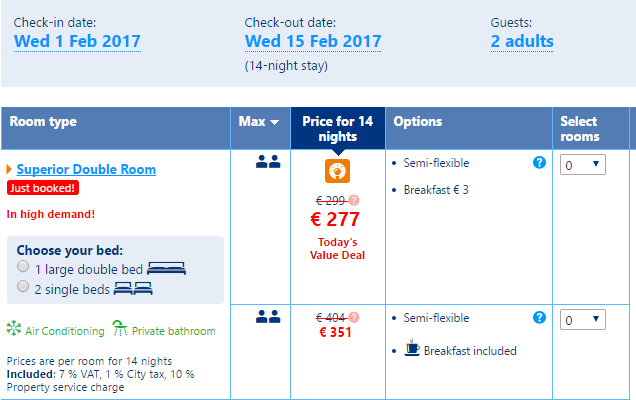Click the two-person occupancy icon in first row

pos(268,162)
